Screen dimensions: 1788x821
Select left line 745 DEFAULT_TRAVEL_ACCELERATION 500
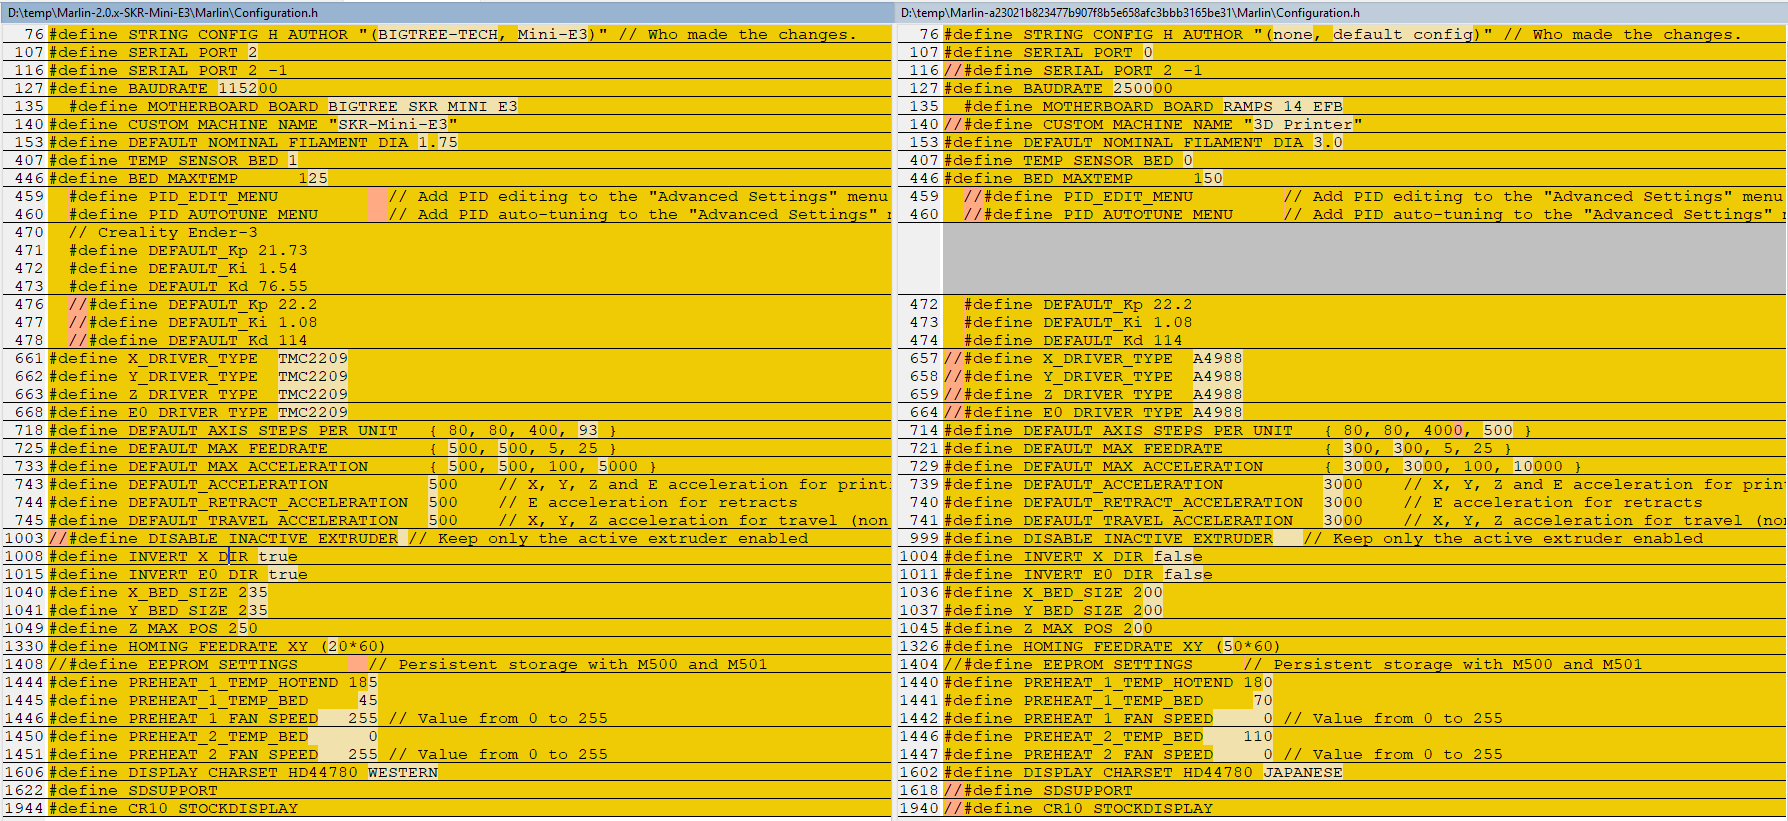pos(446,521)
